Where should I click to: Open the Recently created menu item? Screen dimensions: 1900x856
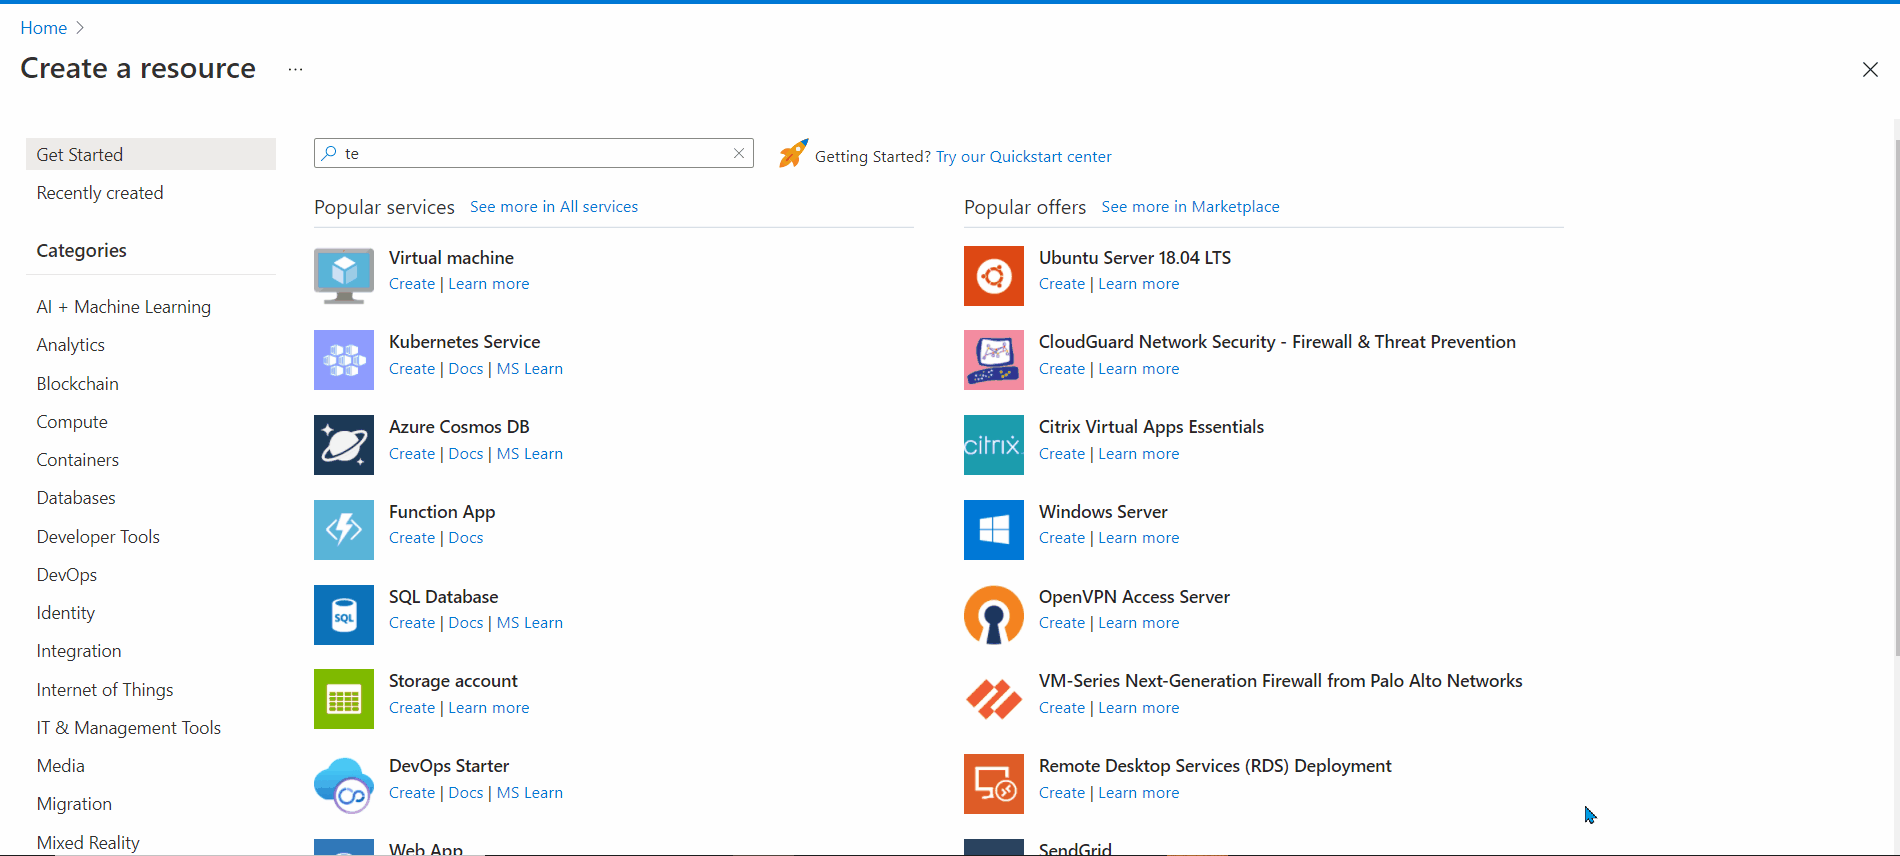tap(100, 193)
